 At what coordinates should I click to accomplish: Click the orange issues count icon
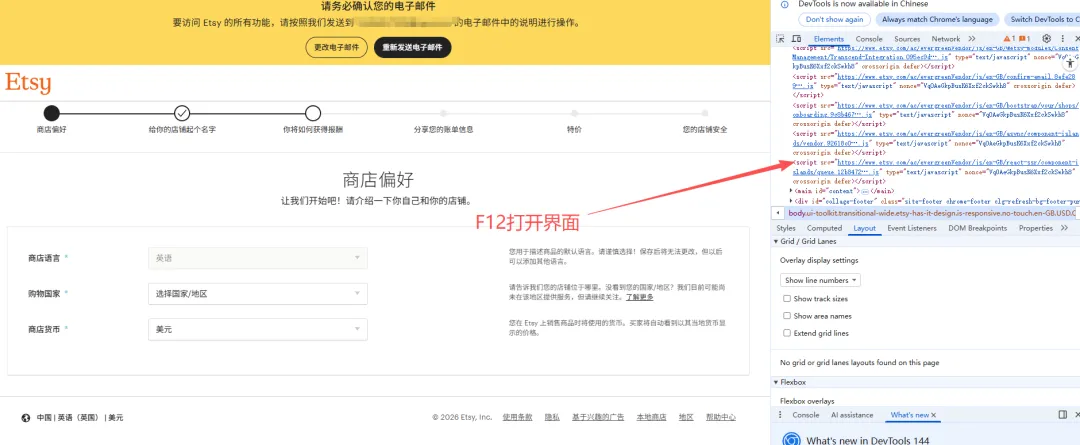click(x=1023, y=39)
